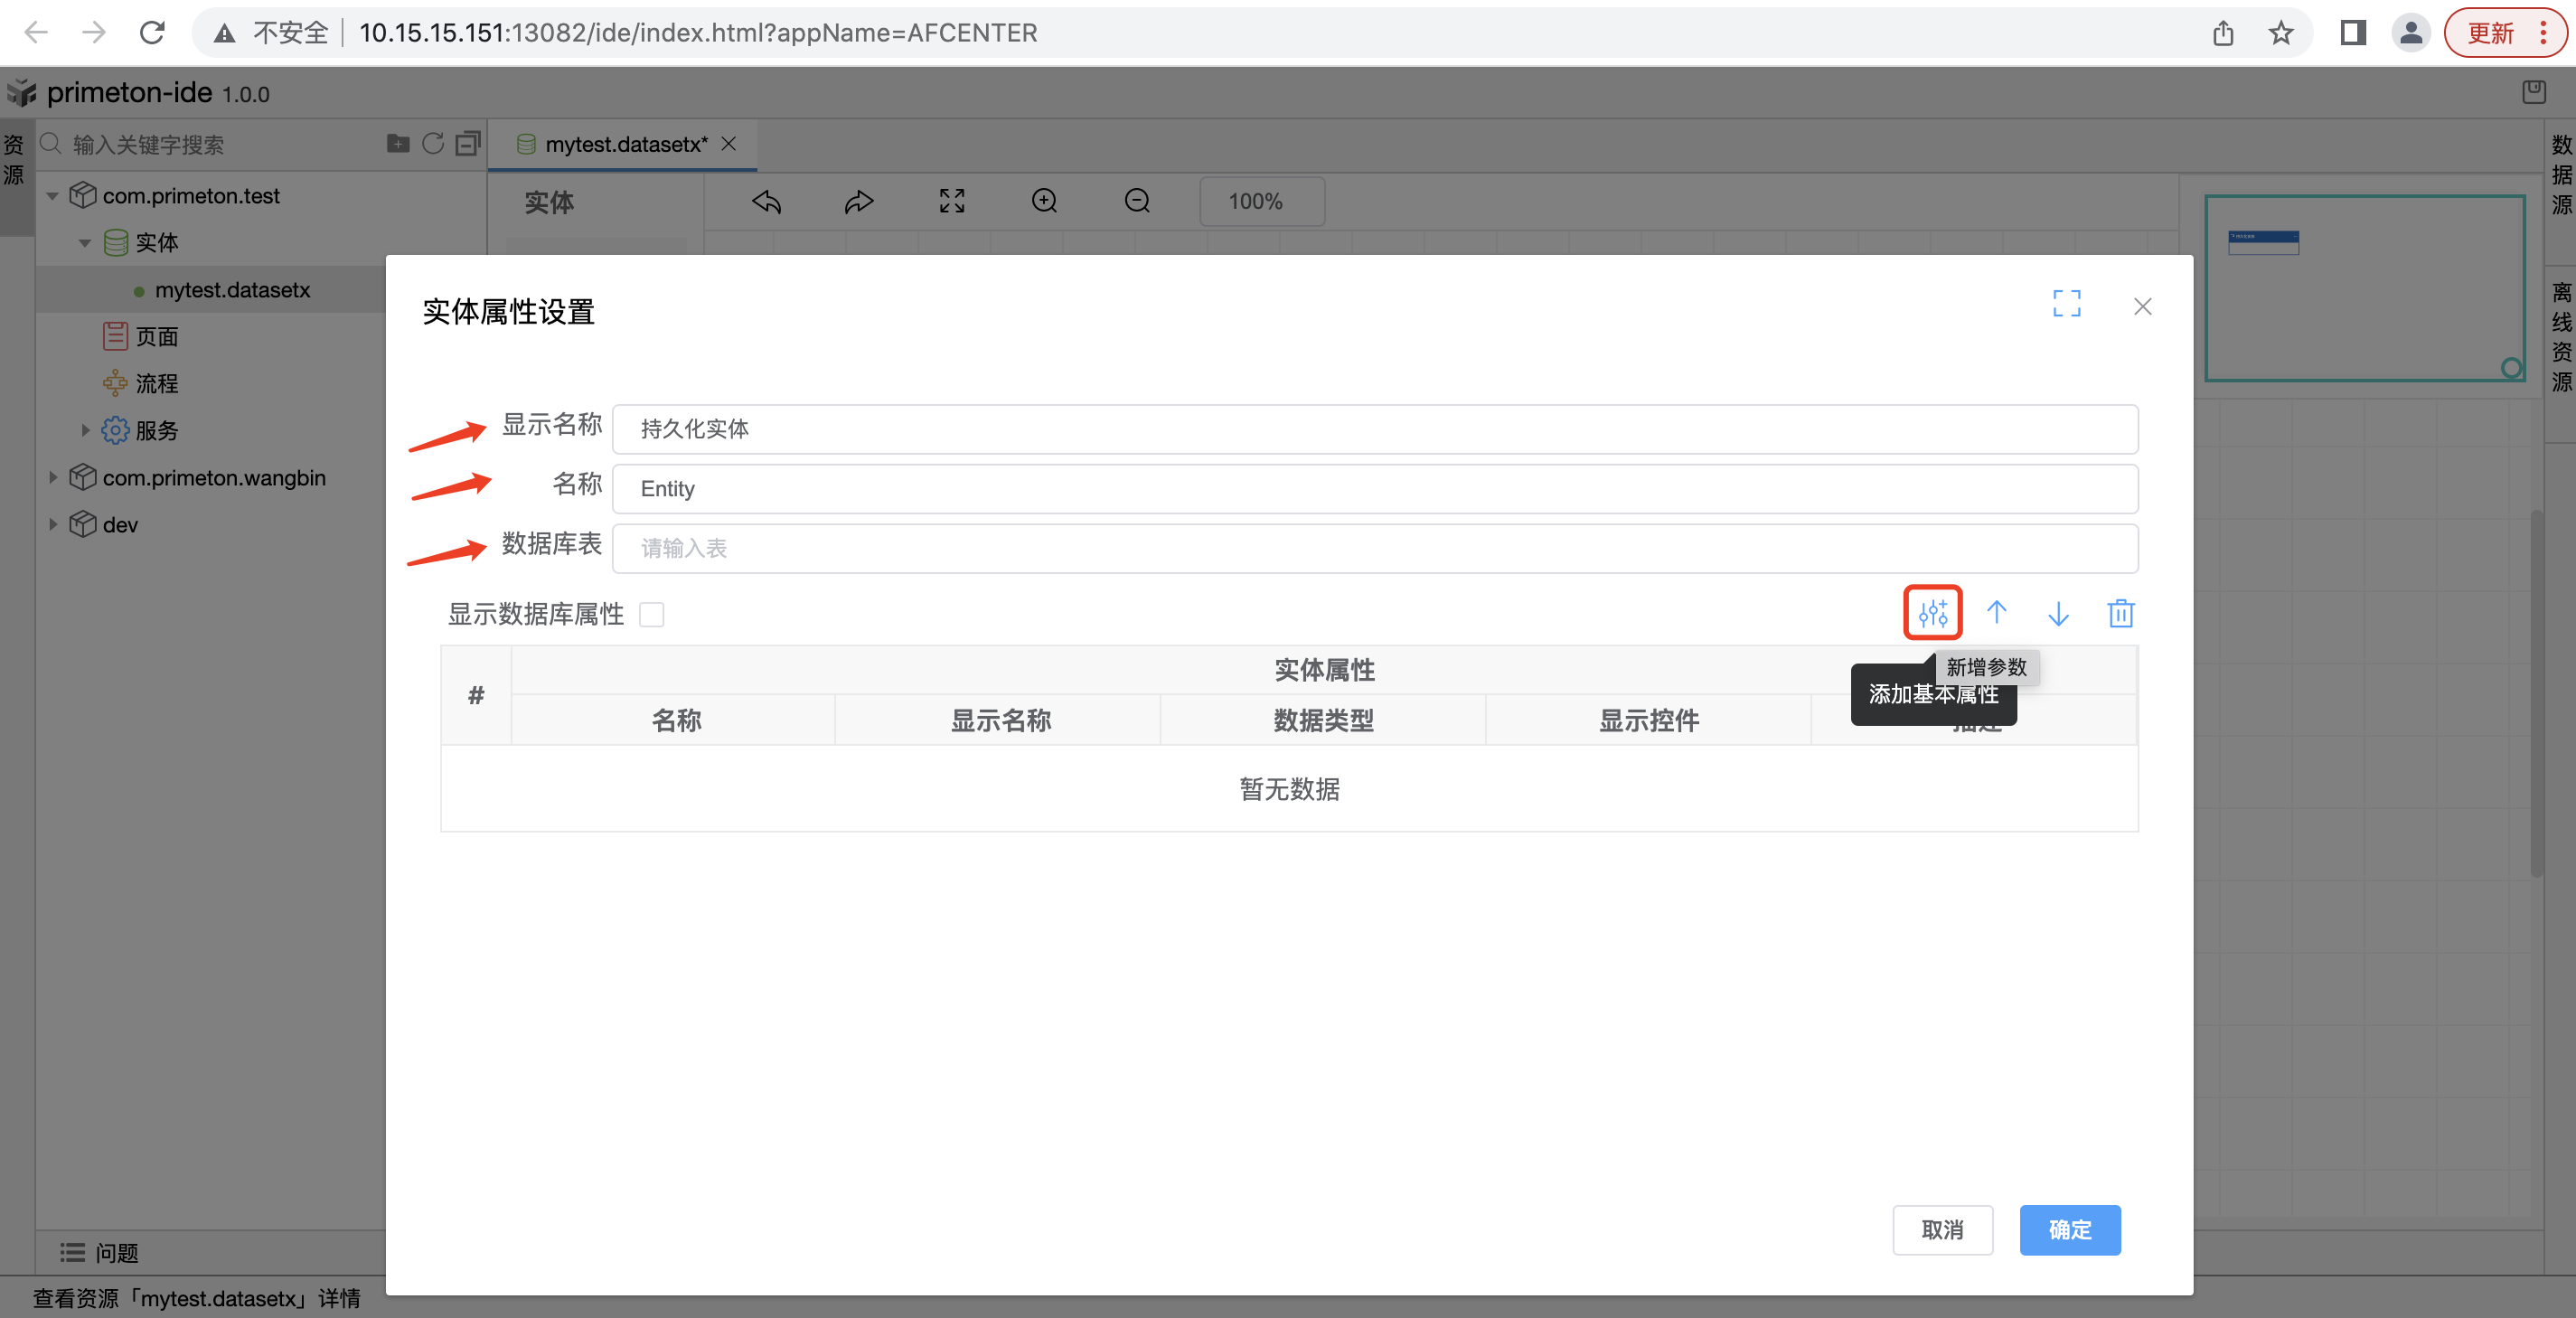Switch to mytest.datasetx tab

pos(625,145)
